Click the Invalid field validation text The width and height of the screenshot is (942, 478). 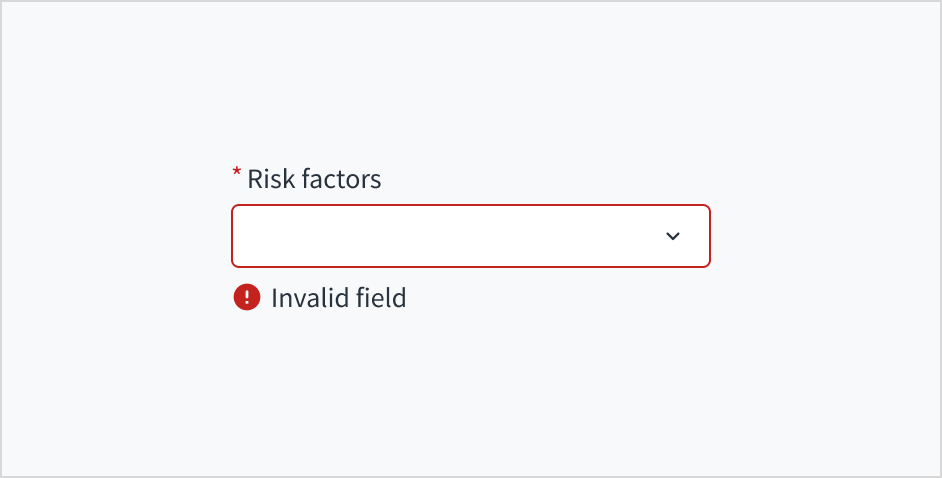tap(338, 297)
